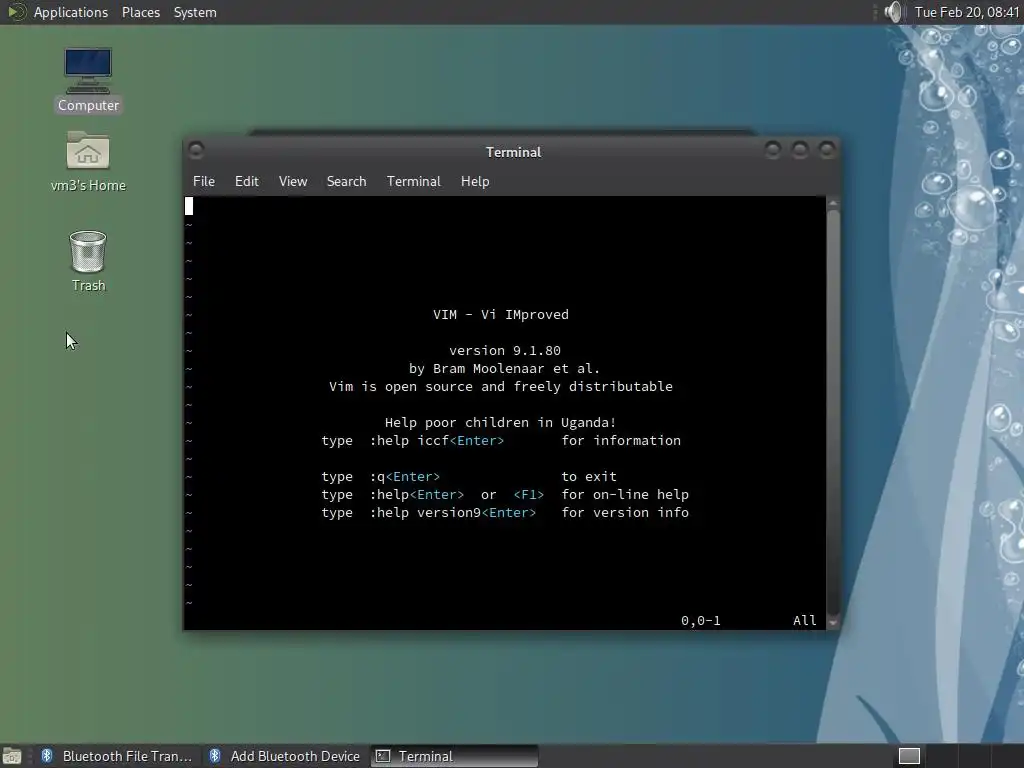
Task: Click the scrollbar down arrow in Terminal
Action: tap(833, 622)
